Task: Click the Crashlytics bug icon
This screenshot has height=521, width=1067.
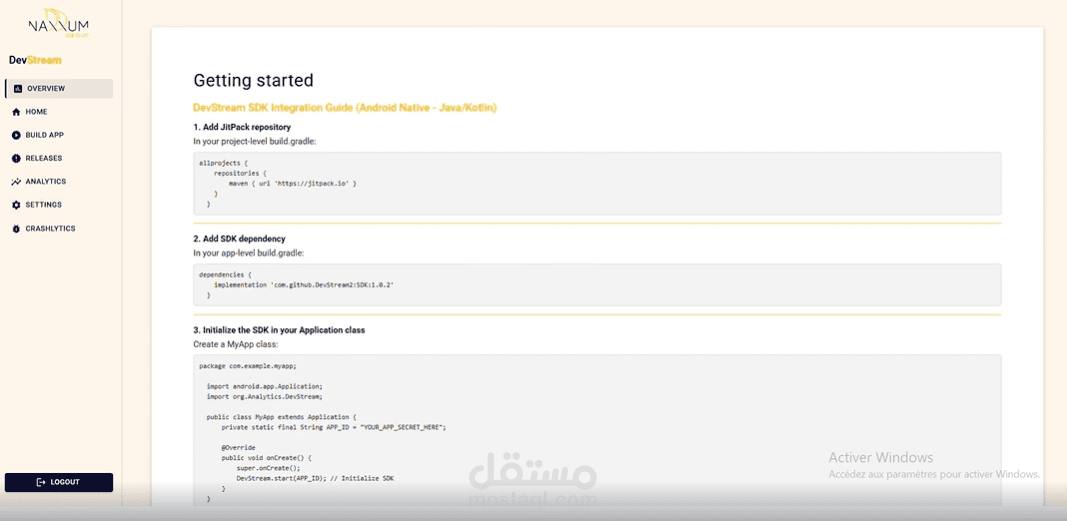Action: click(x=16, y=229)
